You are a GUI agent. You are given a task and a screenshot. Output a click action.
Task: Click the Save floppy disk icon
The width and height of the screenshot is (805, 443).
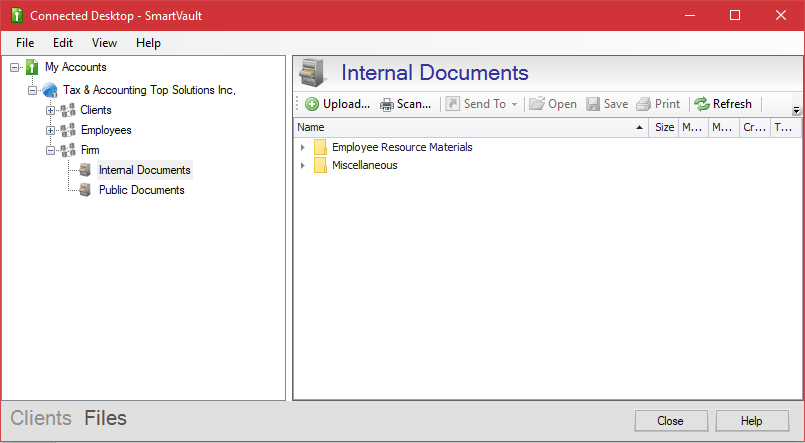pyautogui.click(x=593, y=104)
